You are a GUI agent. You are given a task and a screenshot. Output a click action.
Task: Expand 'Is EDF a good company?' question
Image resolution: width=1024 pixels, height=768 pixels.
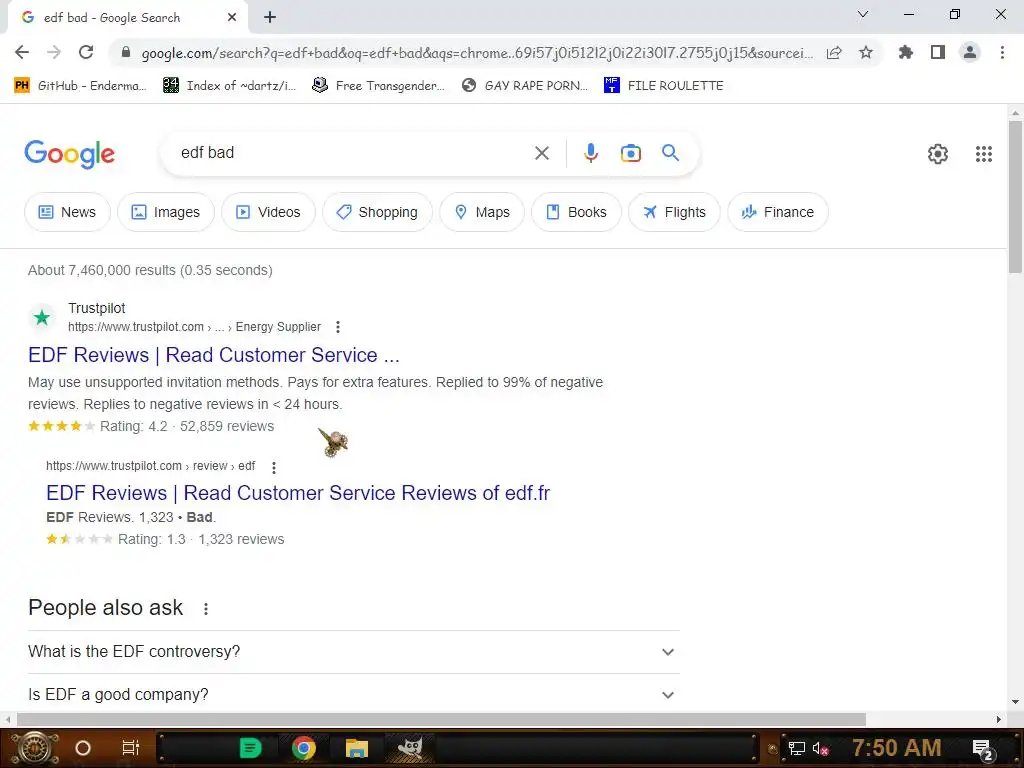tap(353, 694)
